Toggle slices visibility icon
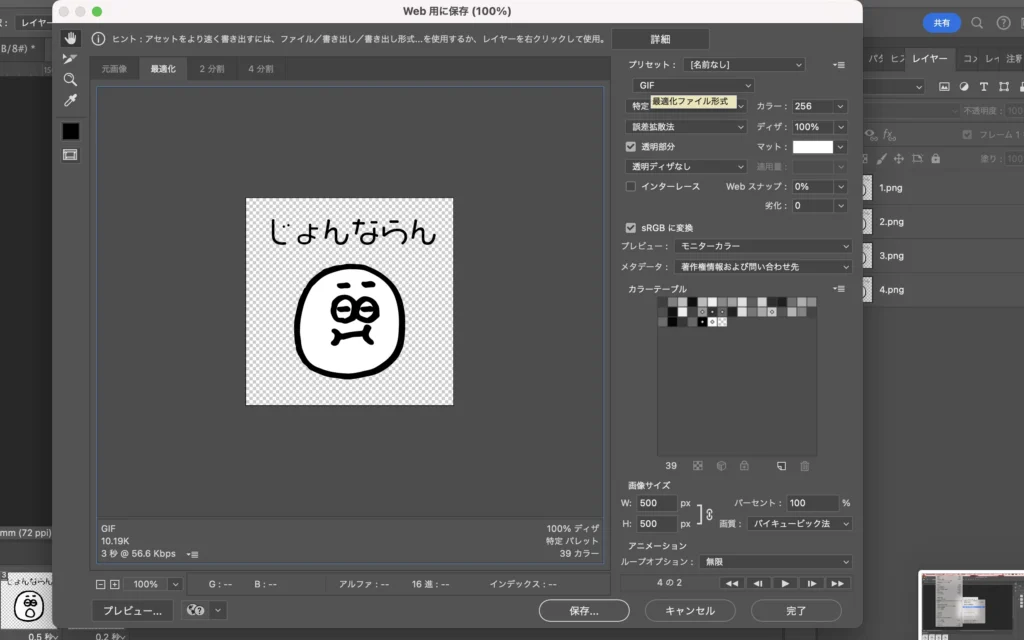1024x640 pixels. coord(70,155)
